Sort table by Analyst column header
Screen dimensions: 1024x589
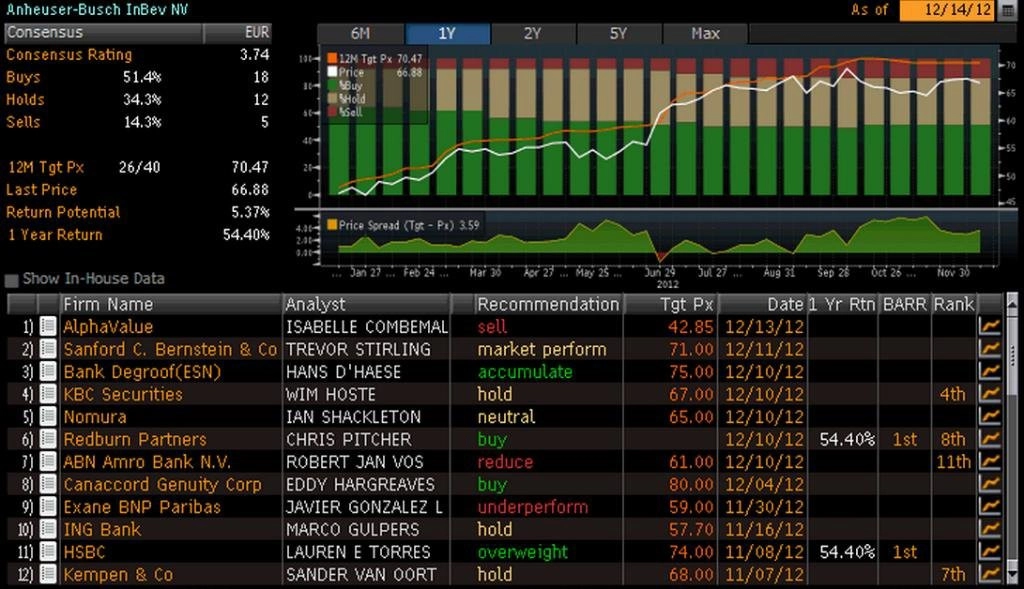[366, 304]
